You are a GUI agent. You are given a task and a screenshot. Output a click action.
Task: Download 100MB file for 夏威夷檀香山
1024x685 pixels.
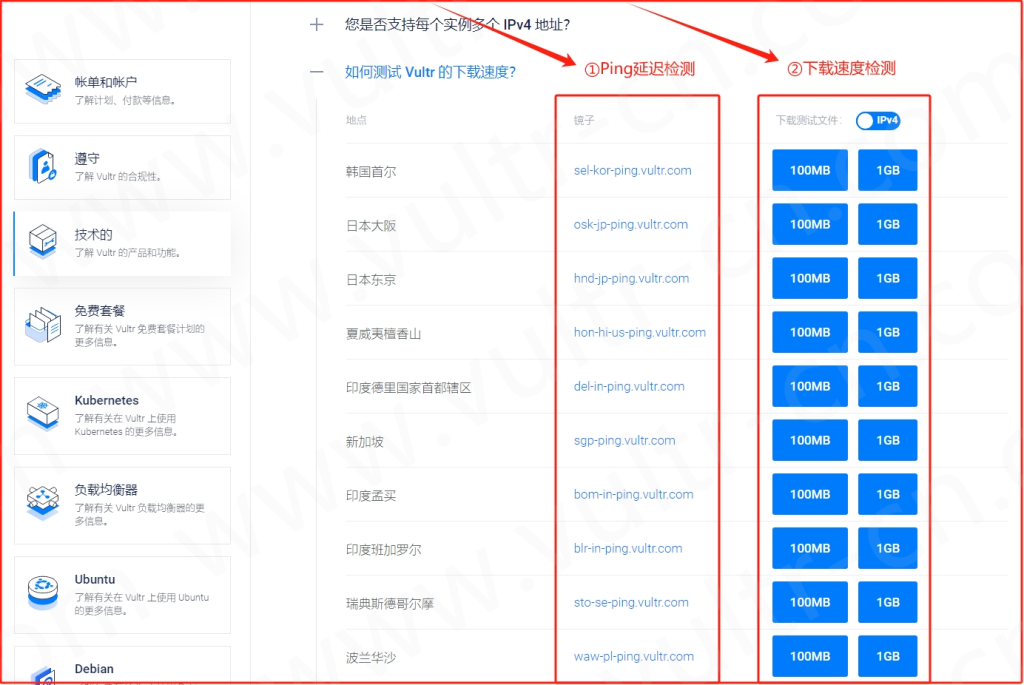point(810,332)
